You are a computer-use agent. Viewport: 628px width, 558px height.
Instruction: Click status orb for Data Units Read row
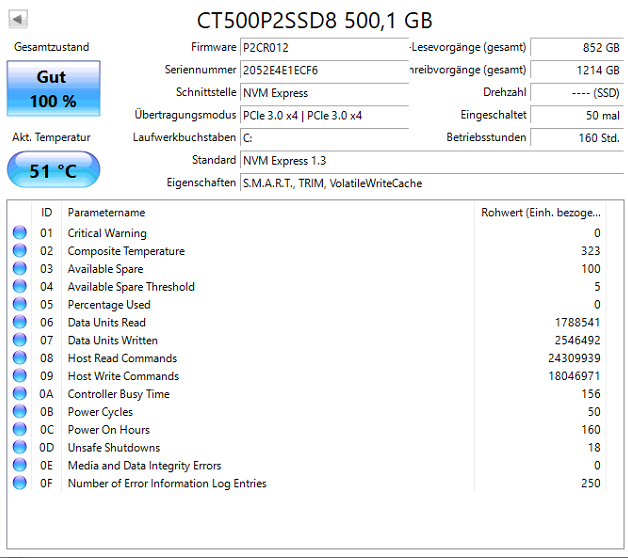pyautogui.click(x=20, y=322)
